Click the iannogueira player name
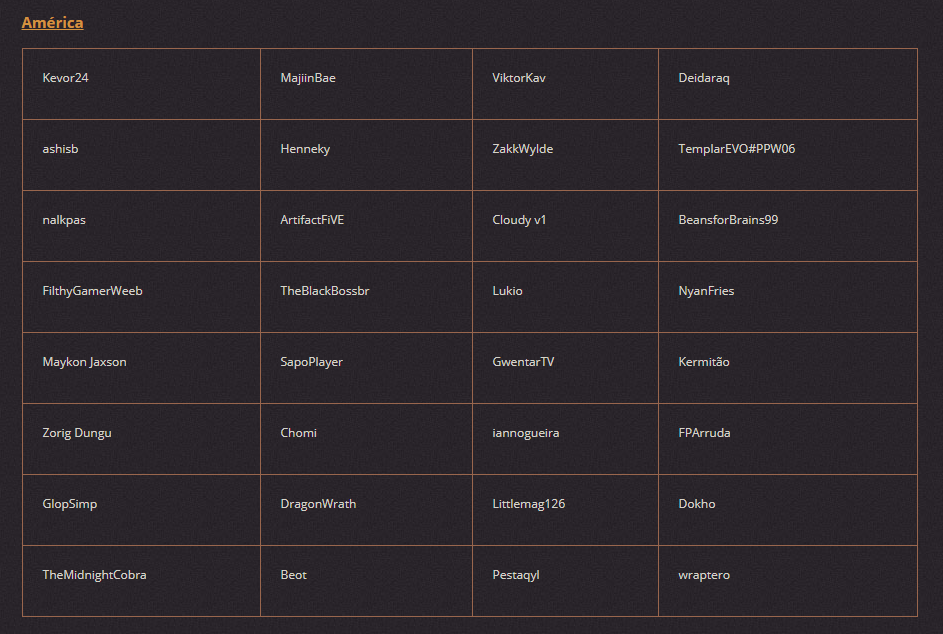Image resolution: width=943 pixels, height=634 pixels. click(526, 432)
